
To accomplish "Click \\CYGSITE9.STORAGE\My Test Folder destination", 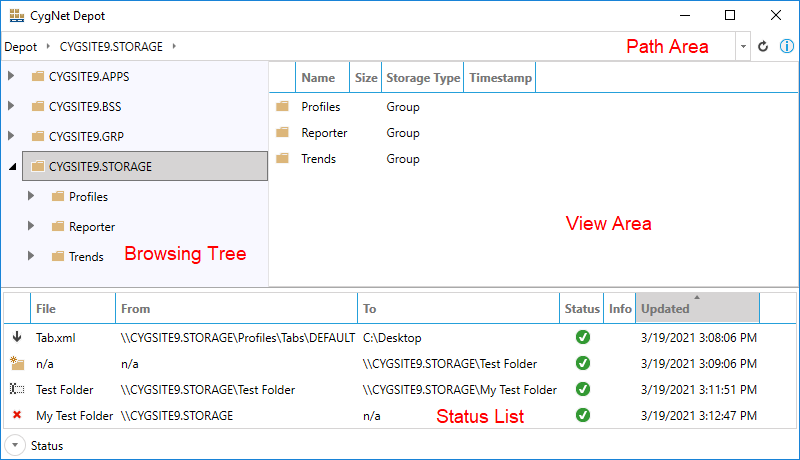I will [460, 390].
